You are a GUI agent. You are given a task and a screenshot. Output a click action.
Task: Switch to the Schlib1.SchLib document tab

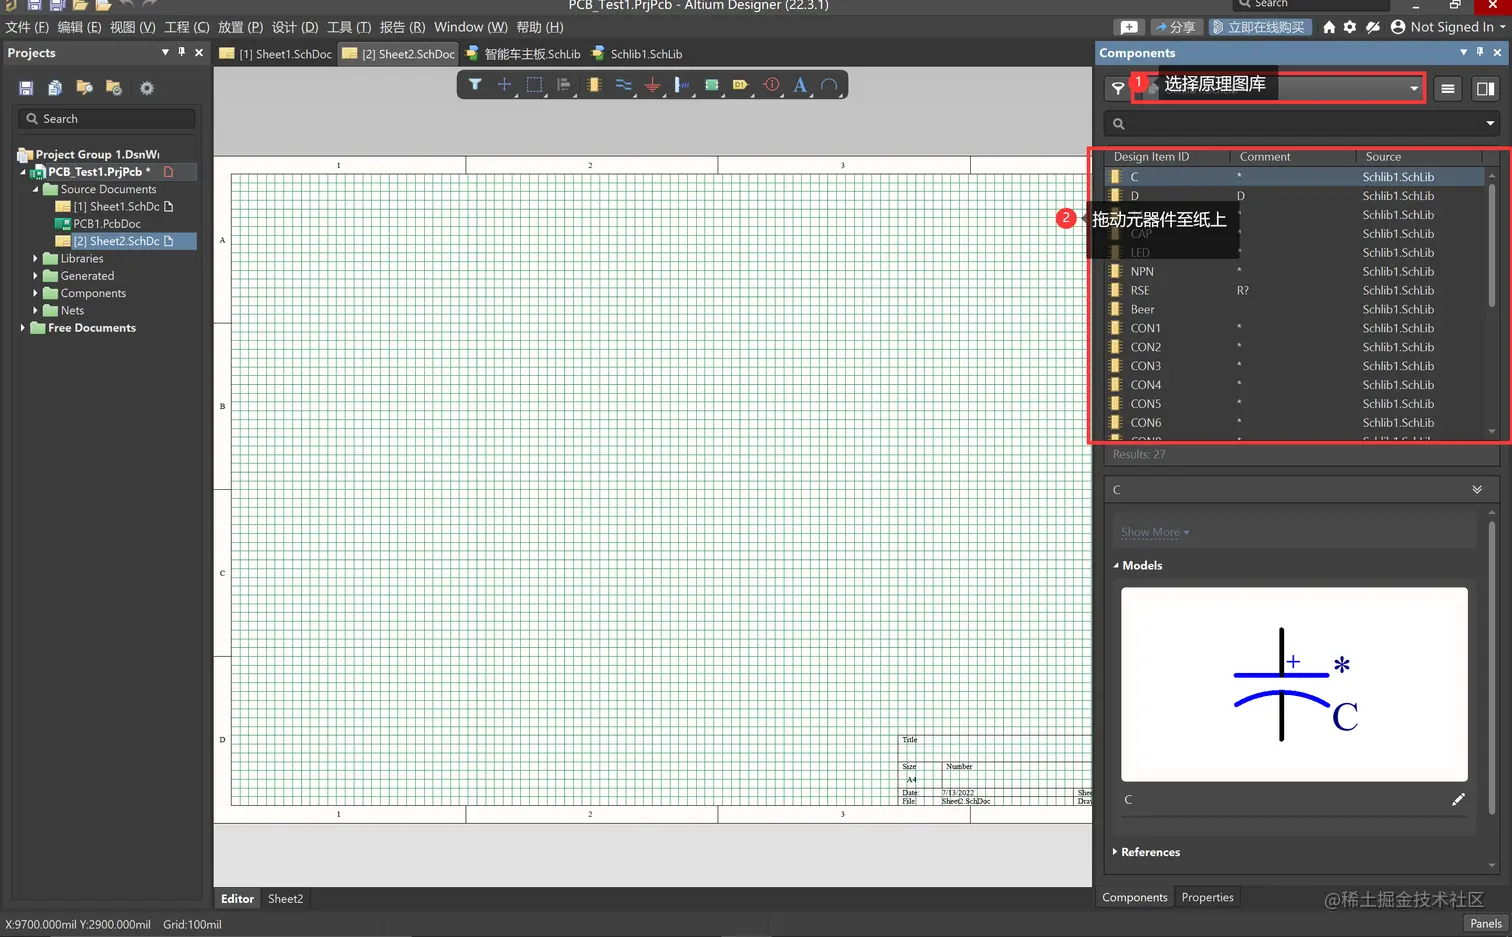[637, 54]
